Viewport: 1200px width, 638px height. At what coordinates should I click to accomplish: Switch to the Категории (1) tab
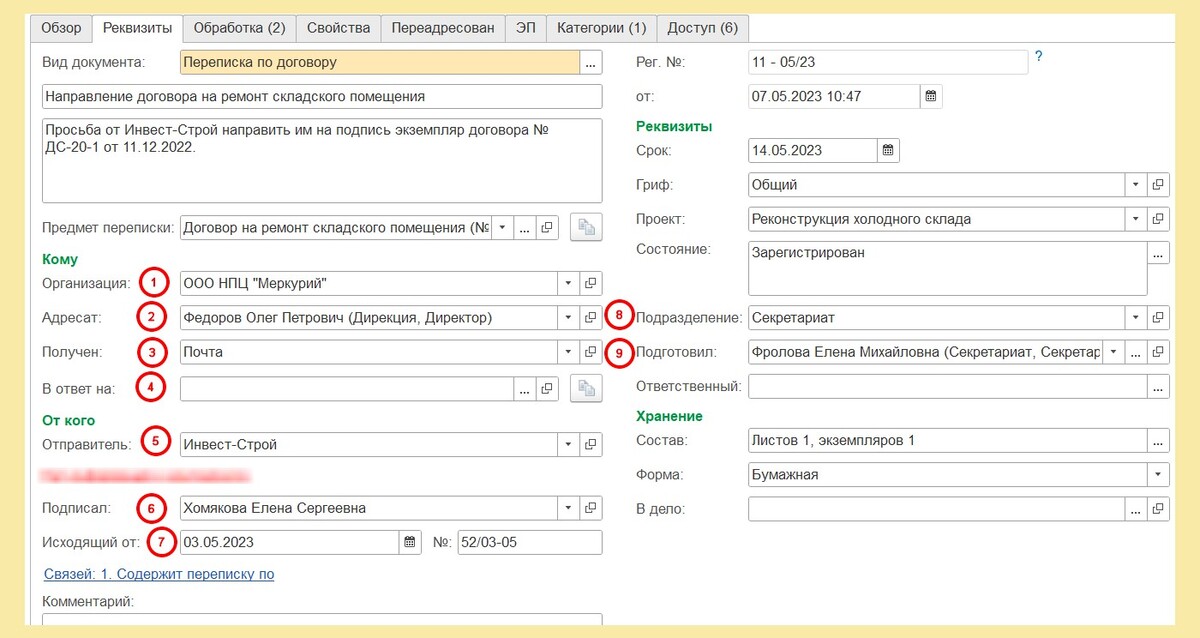601,28
